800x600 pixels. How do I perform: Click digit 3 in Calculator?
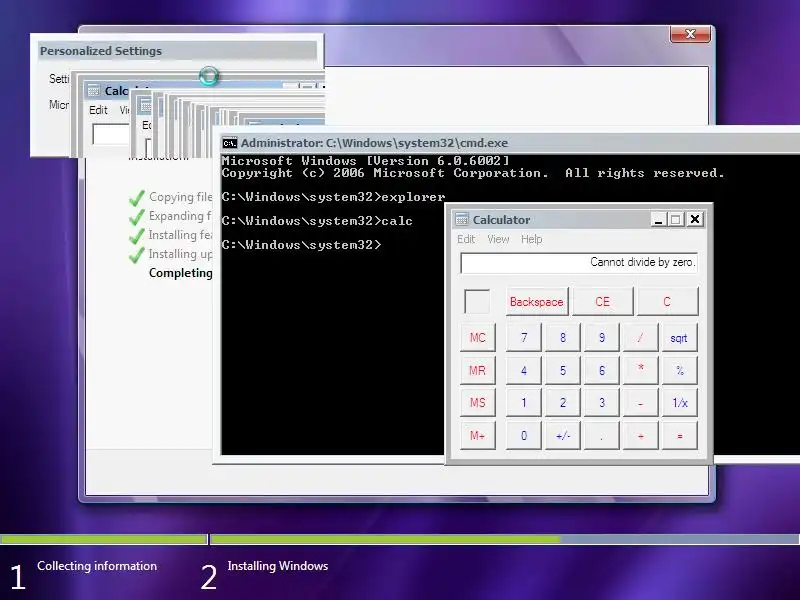point(602,403)
